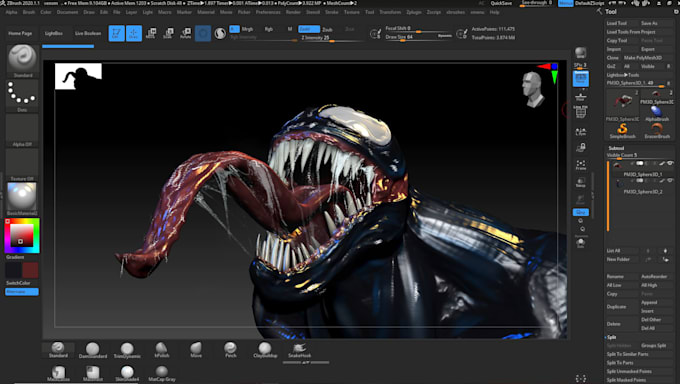Toggle Persp perspective view button

tap(581, 79)
